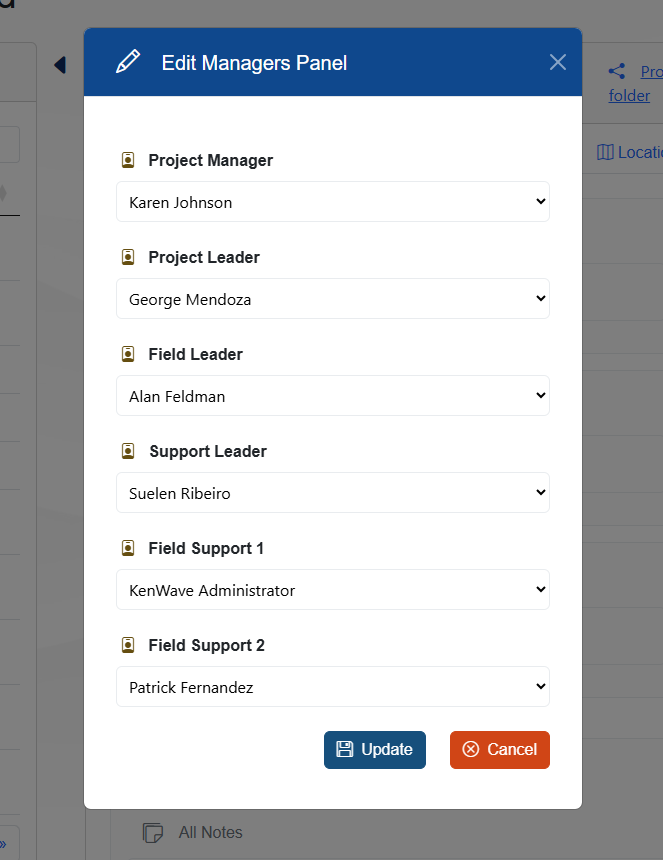Expand the Support Leader dropdown

333,493
